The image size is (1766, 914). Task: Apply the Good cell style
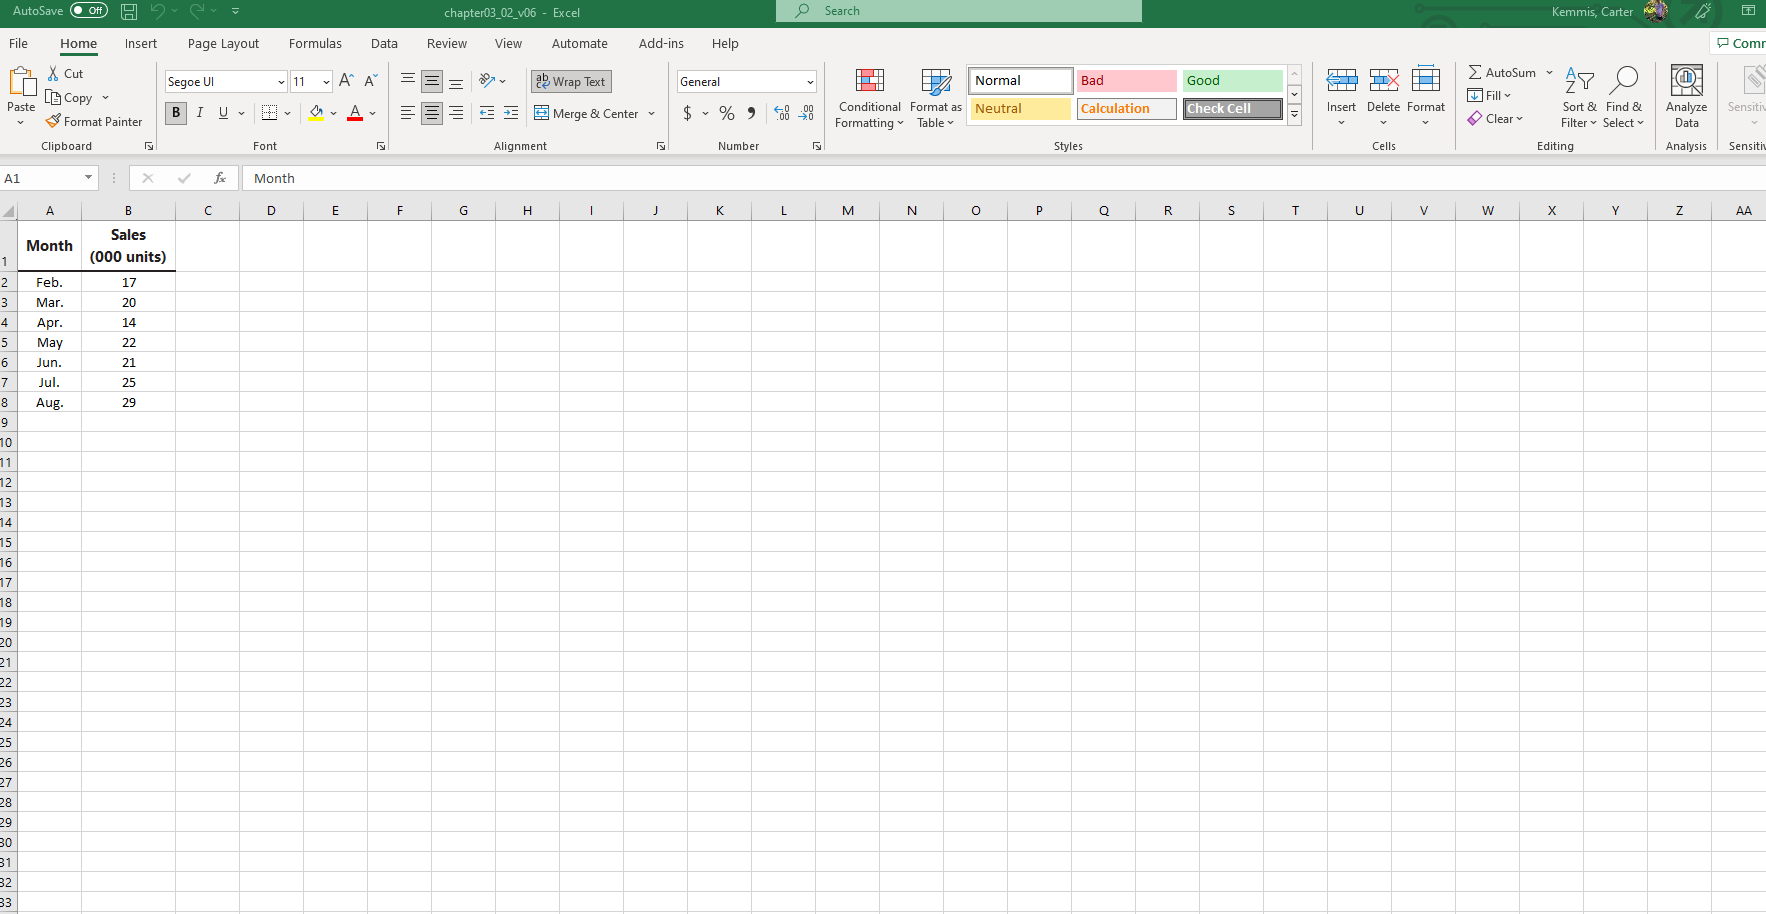click(1232, 80)
